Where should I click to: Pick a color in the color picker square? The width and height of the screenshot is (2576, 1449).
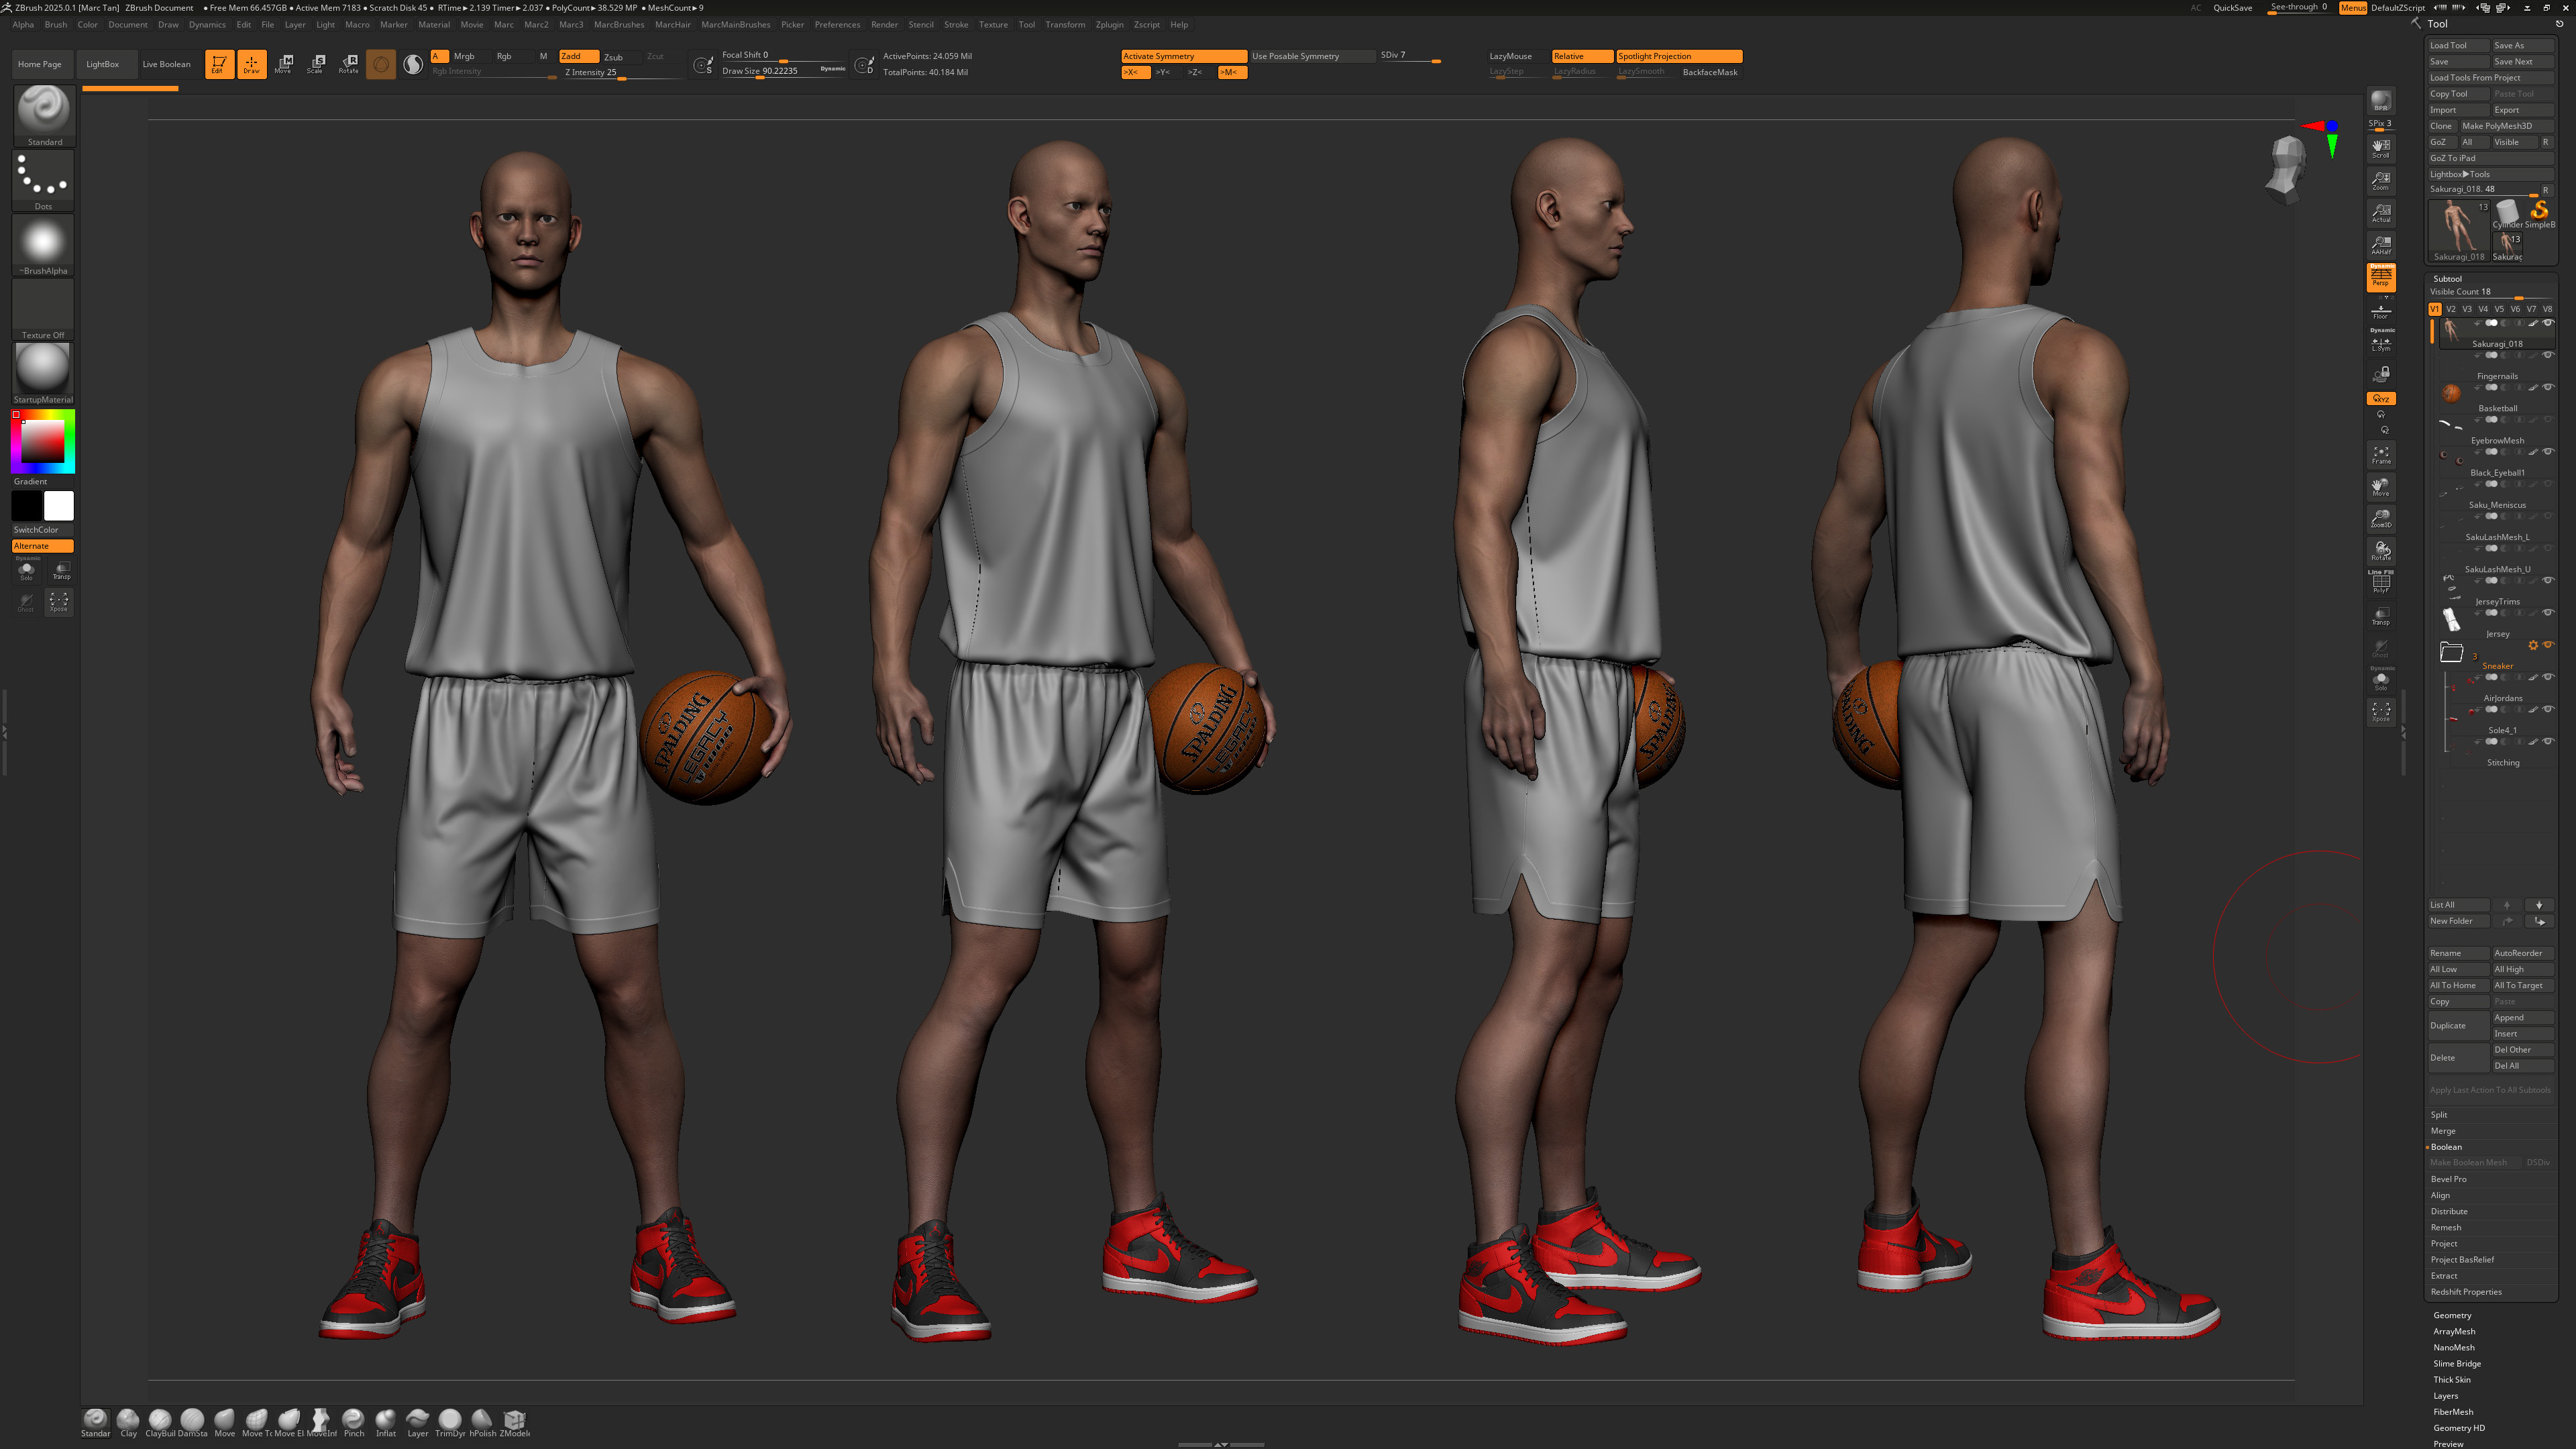click(43, 441)
